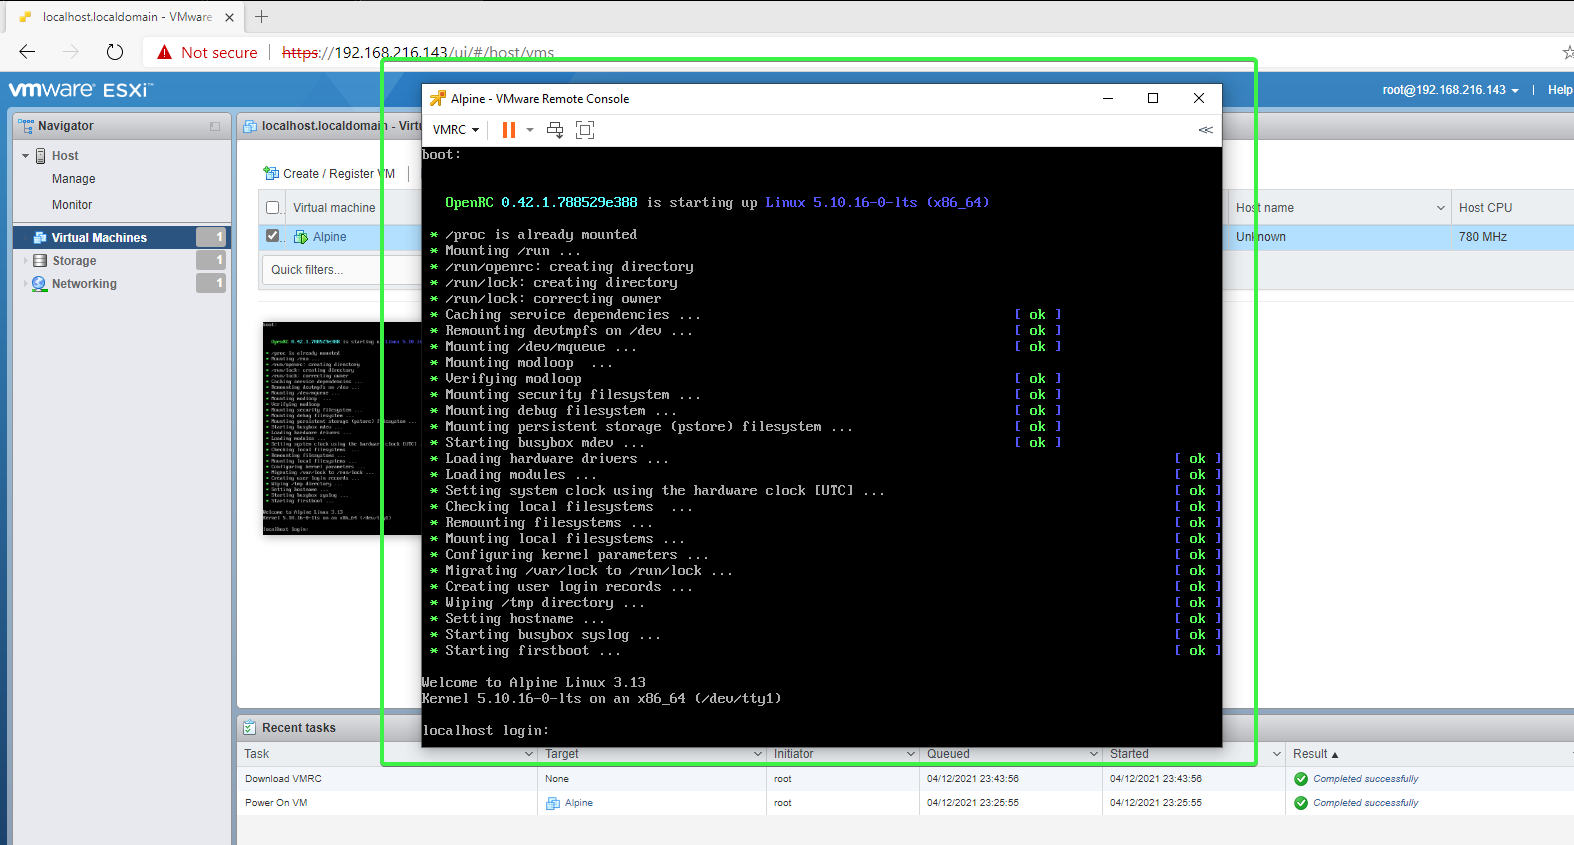The height and width of the screenshot is (845, 1574).
Task: Close the localhost.localdomain browser tab
Action: [x=229, y=17]
